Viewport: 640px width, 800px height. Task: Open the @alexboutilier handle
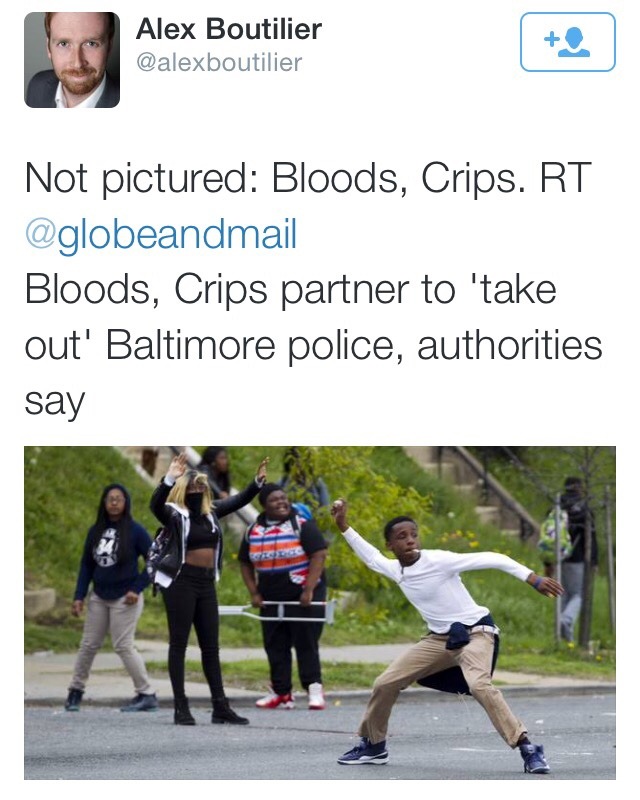[219, 63]
